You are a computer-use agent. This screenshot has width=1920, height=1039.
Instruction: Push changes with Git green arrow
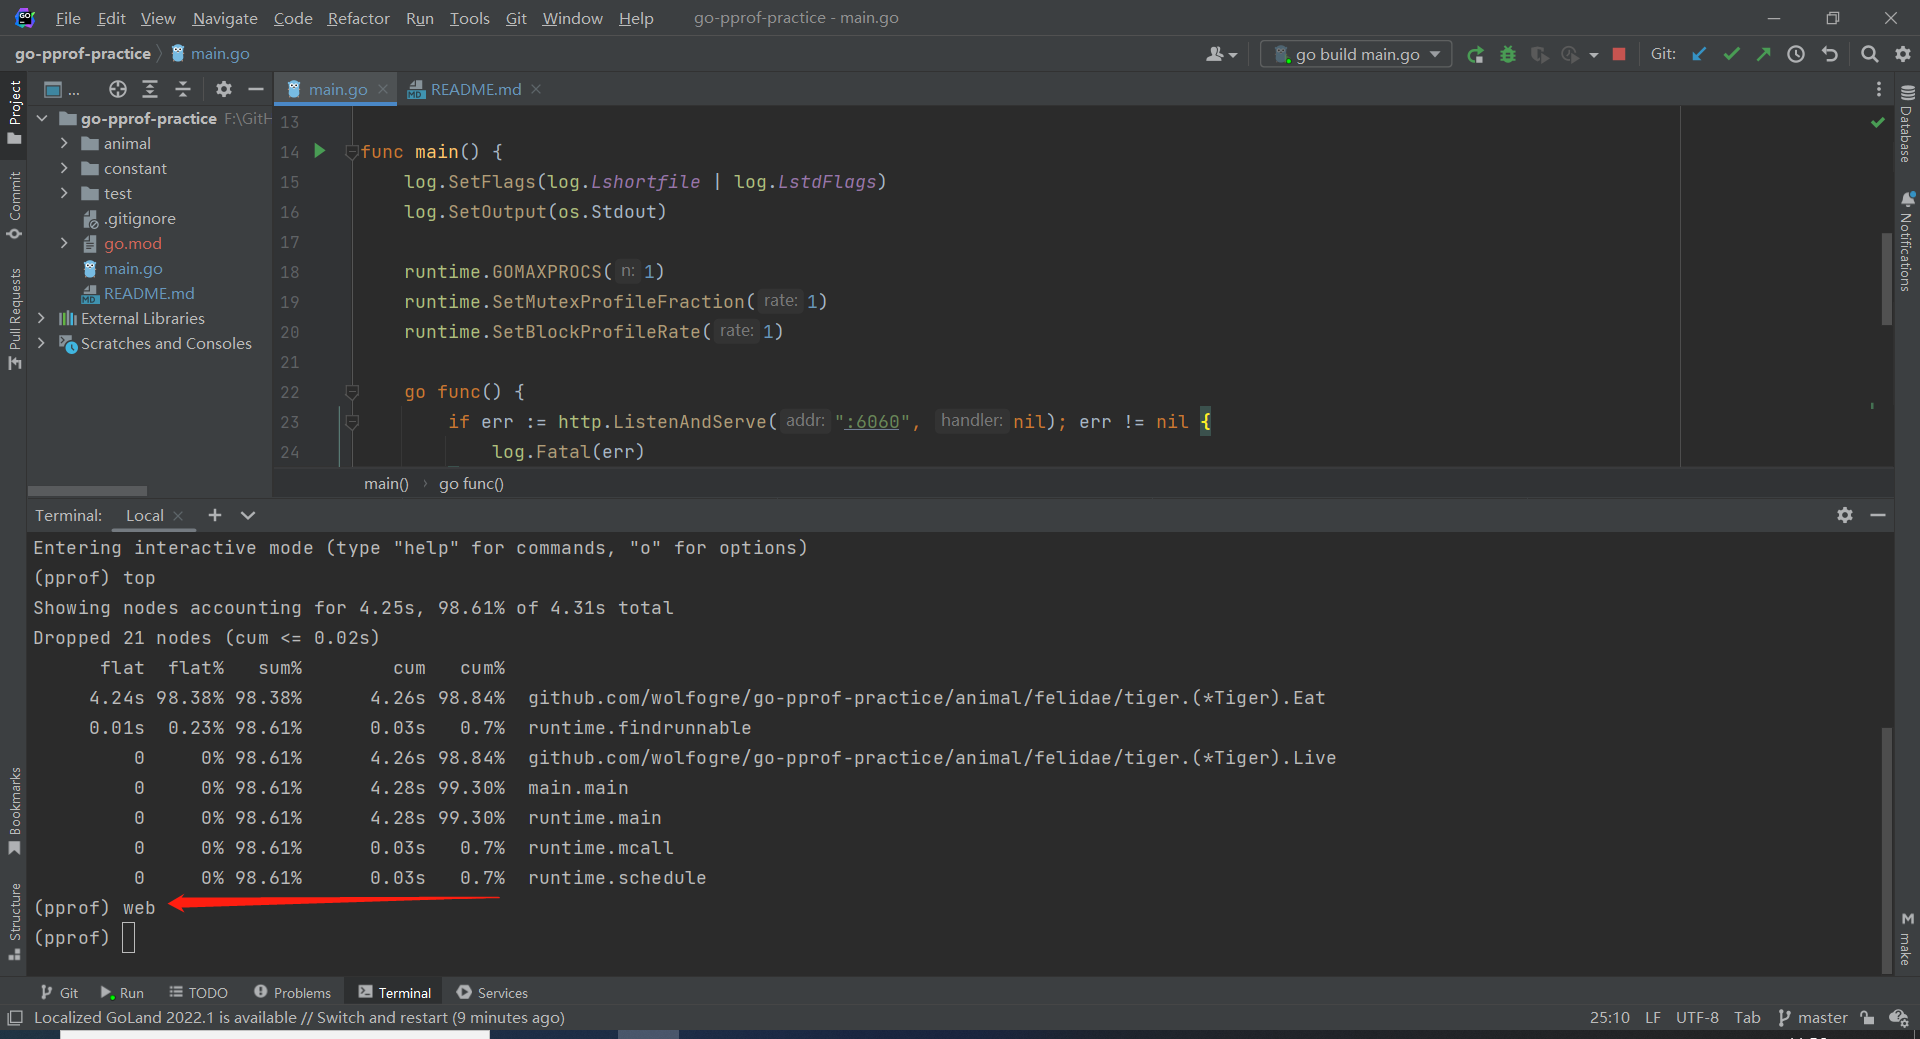pos(1763,55)
